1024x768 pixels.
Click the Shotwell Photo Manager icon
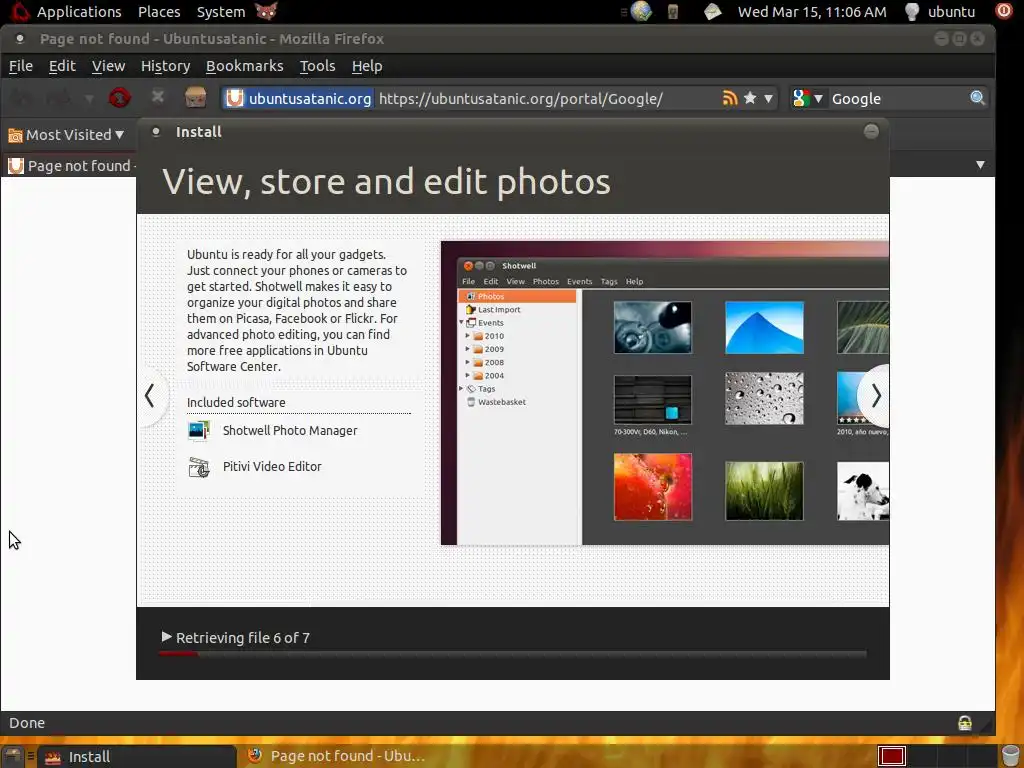199,430
